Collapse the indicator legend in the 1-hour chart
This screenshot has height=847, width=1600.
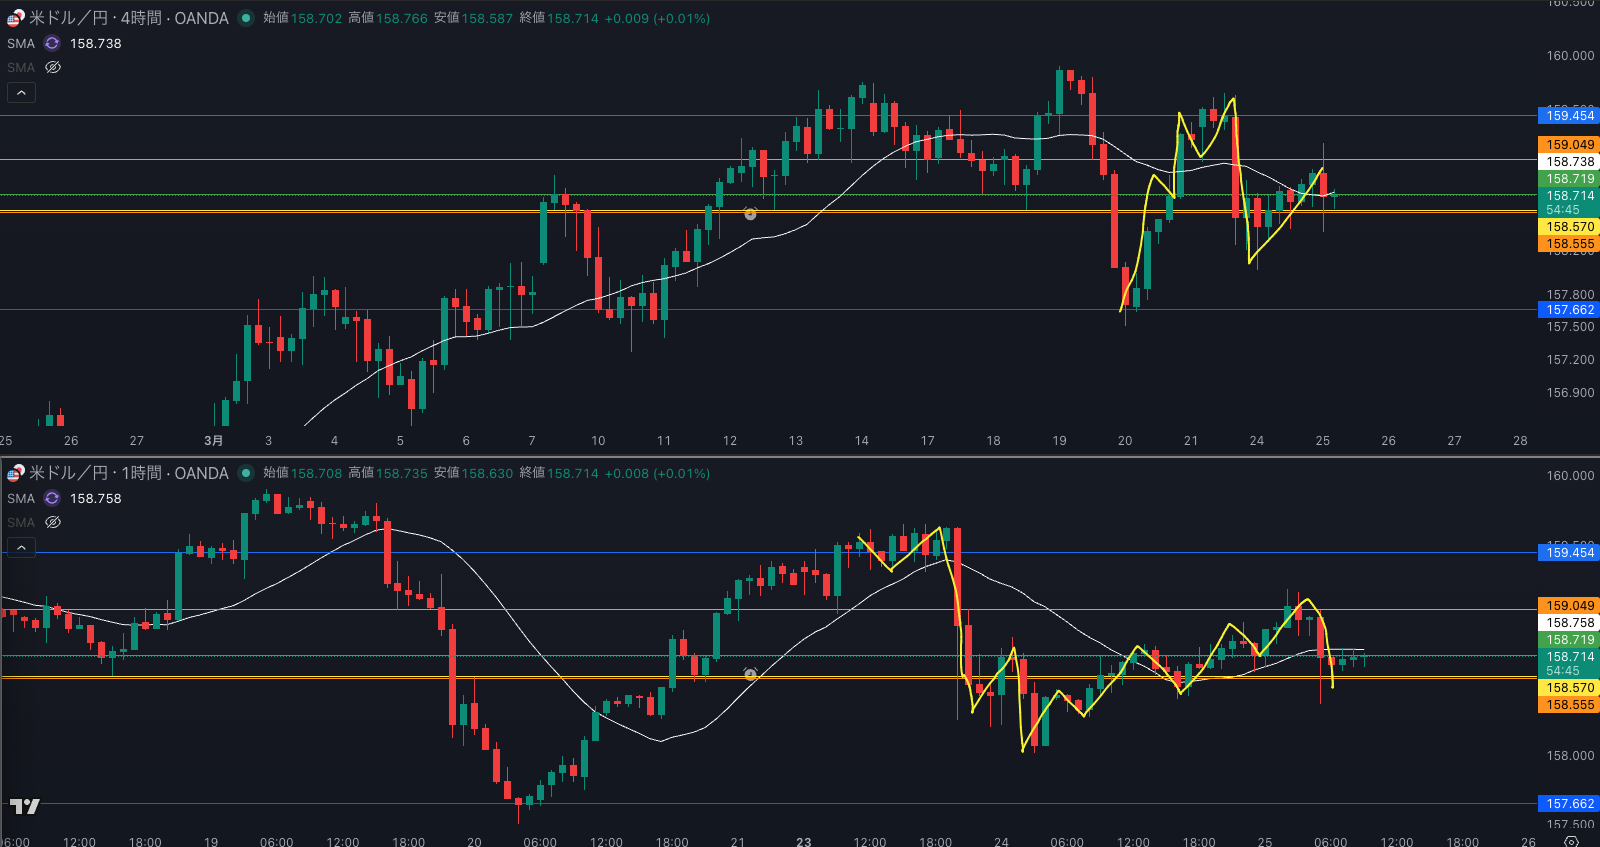pos(21,547)
